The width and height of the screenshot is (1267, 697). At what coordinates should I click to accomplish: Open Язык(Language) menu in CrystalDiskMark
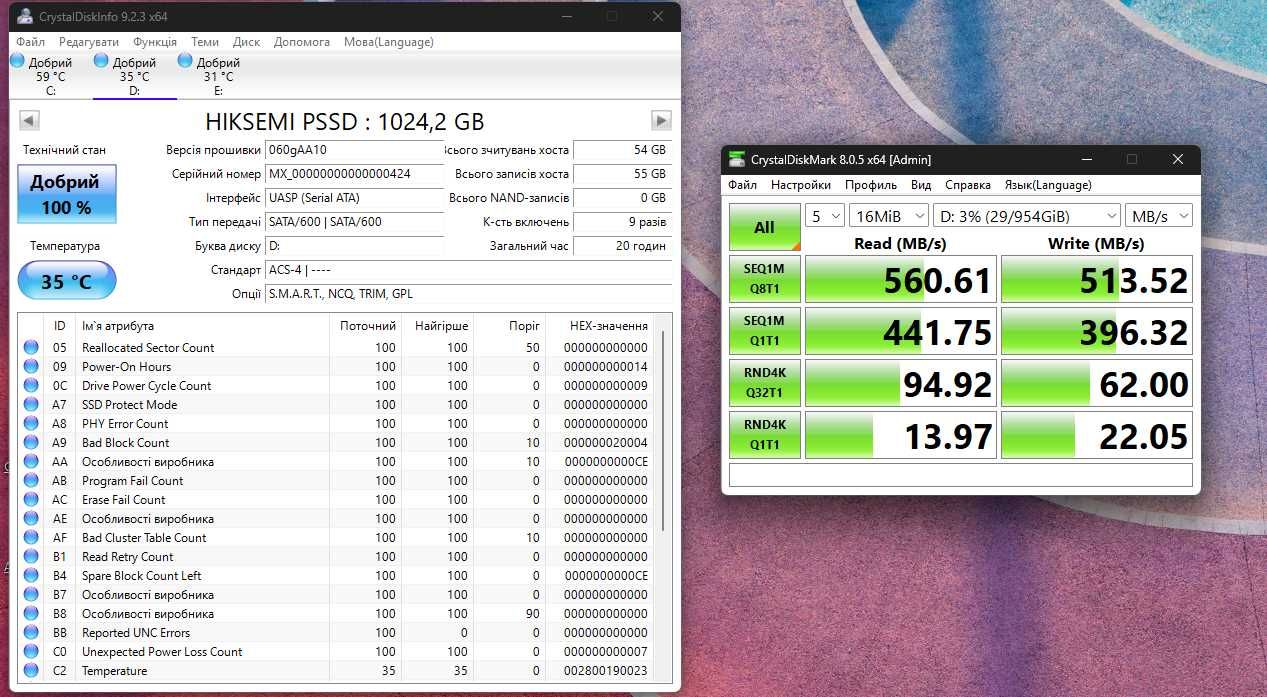coord(1048,185)
